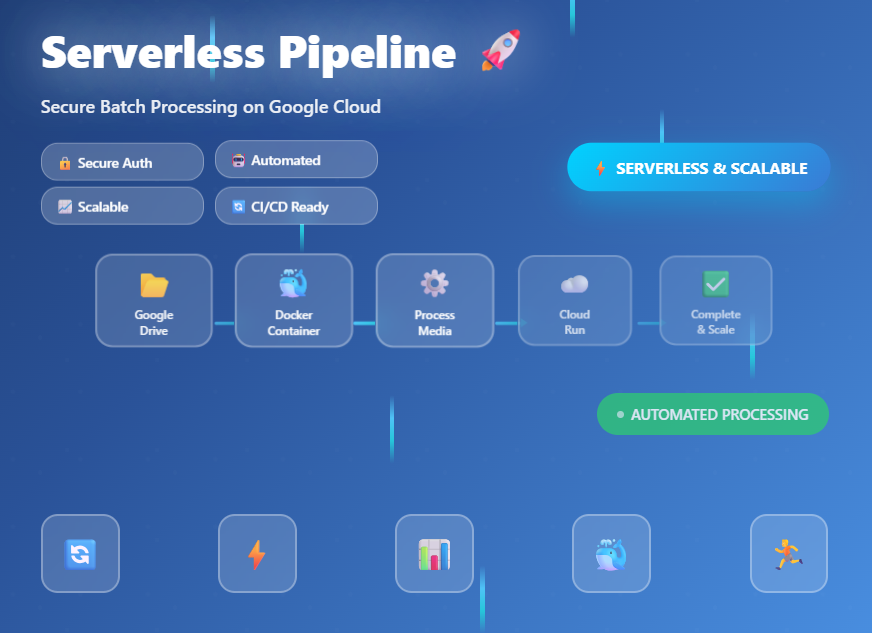Select the whale bottom tile

pyautogui.click(x=611, y=553)
